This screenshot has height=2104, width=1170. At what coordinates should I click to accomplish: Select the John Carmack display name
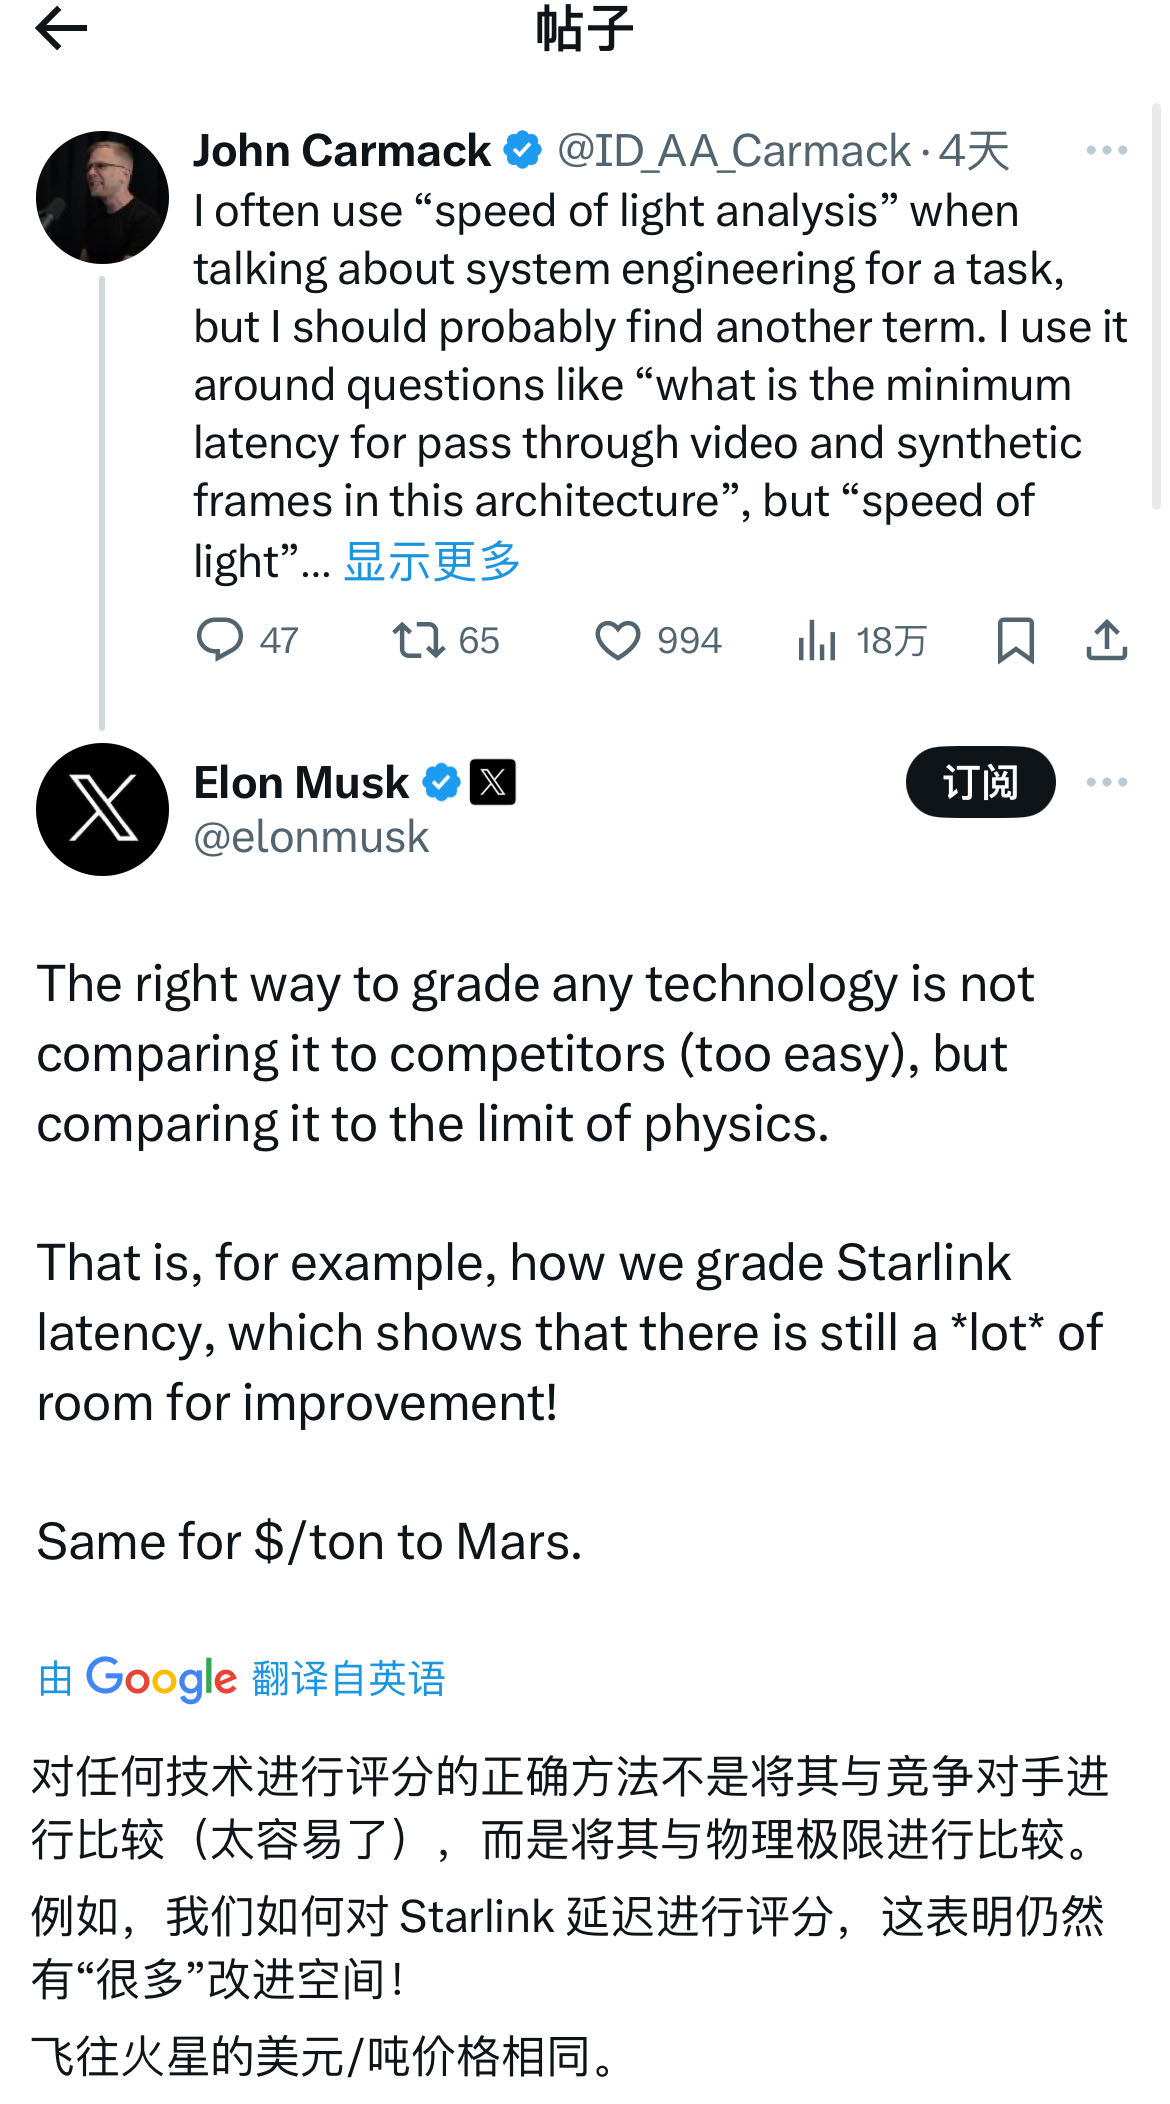coord(342,151)
